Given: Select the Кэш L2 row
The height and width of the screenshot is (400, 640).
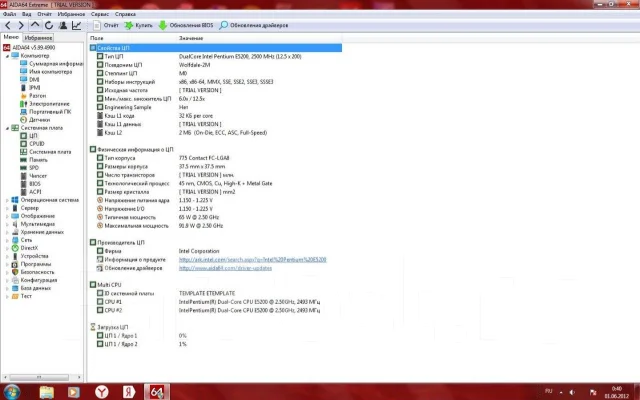Looking at the screenshot, I should (215, 133).
